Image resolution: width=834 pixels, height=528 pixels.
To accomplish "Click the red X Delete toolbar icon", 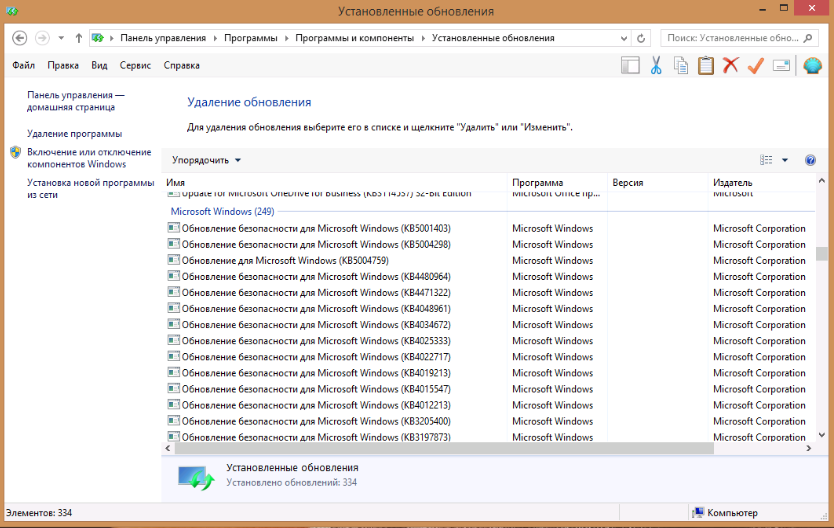I will (731, 65).
